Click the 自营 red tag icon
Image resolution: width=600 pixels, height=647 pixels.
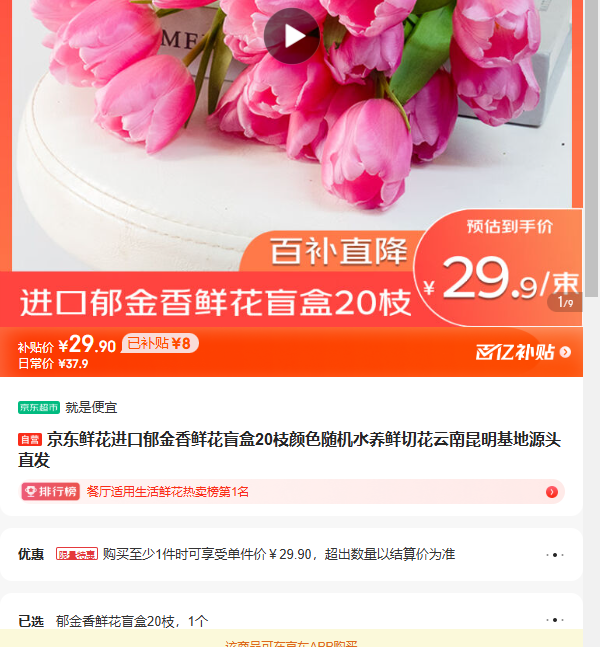pos(30,439)
